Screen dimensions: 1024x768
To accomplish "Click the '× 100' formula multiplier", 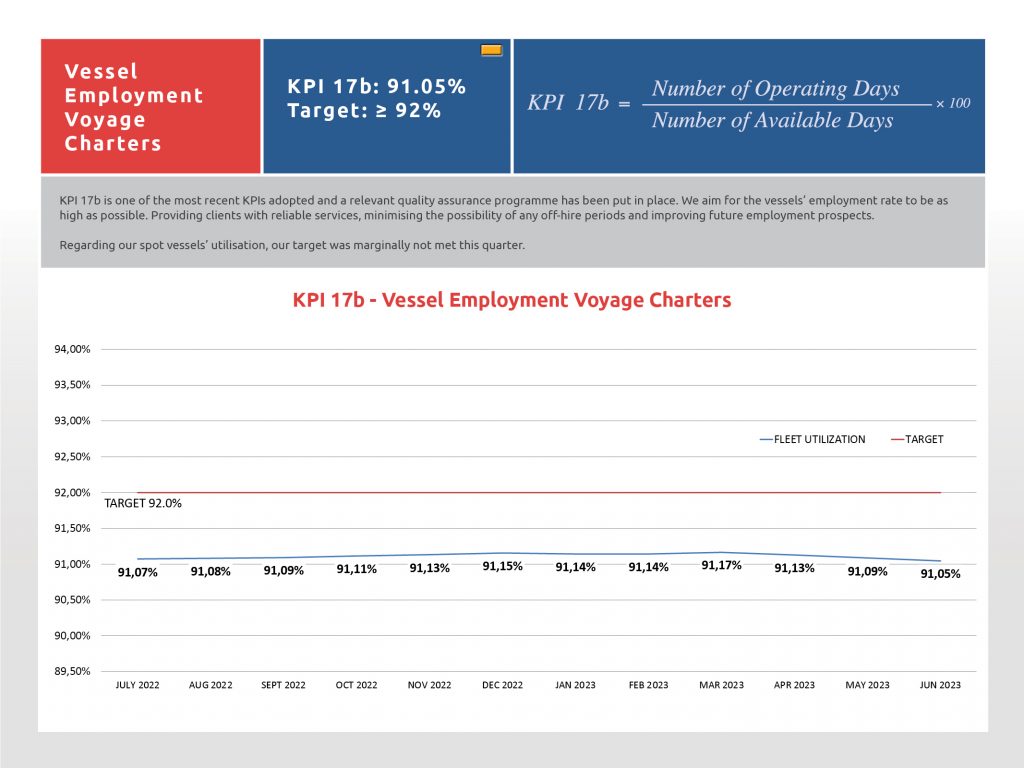I will pos(953,103).
